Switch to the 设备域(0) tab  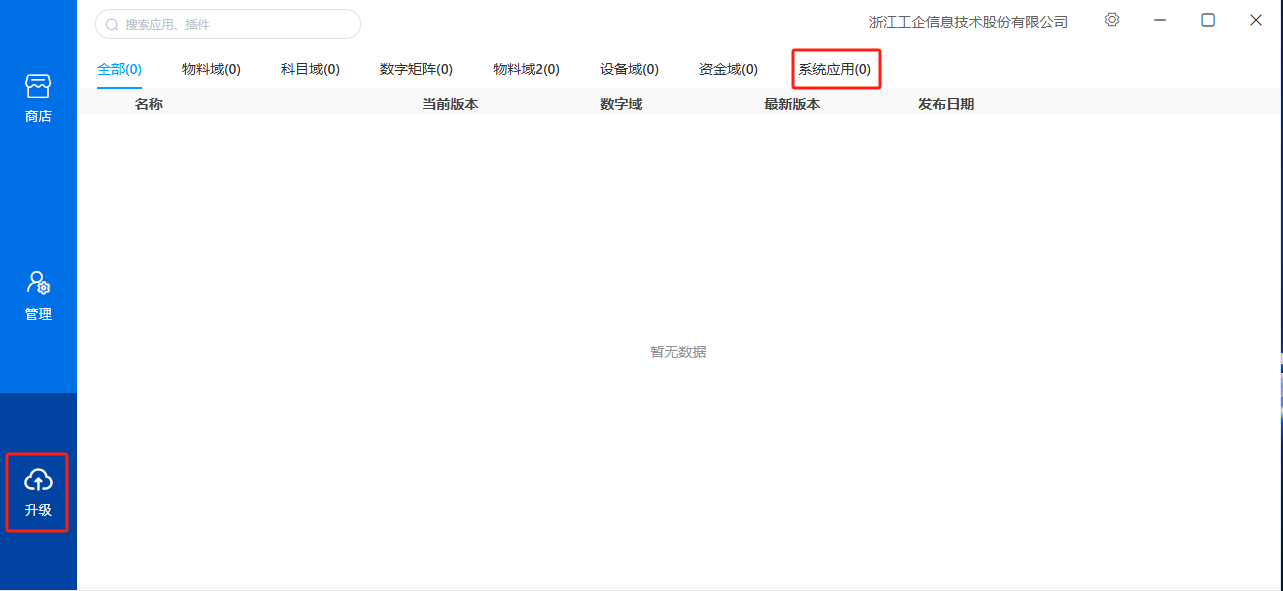click(629, 69)
